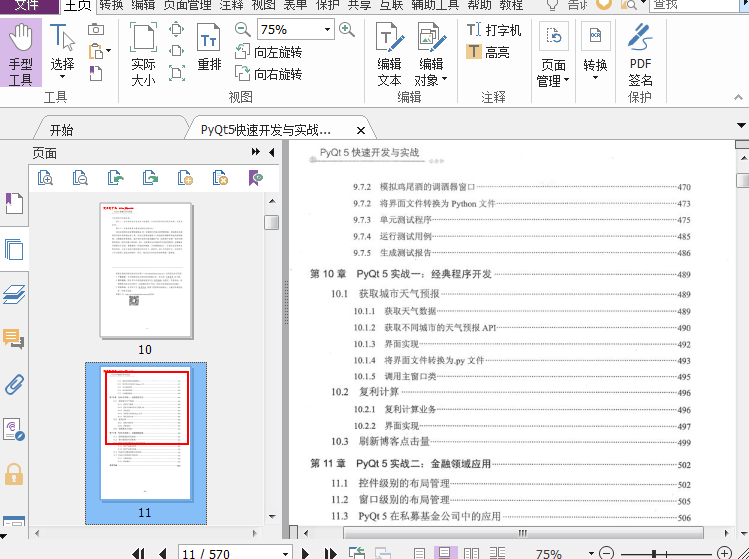Open the File (文件) menu
The image size is (749, 559).
coord(27,5)
